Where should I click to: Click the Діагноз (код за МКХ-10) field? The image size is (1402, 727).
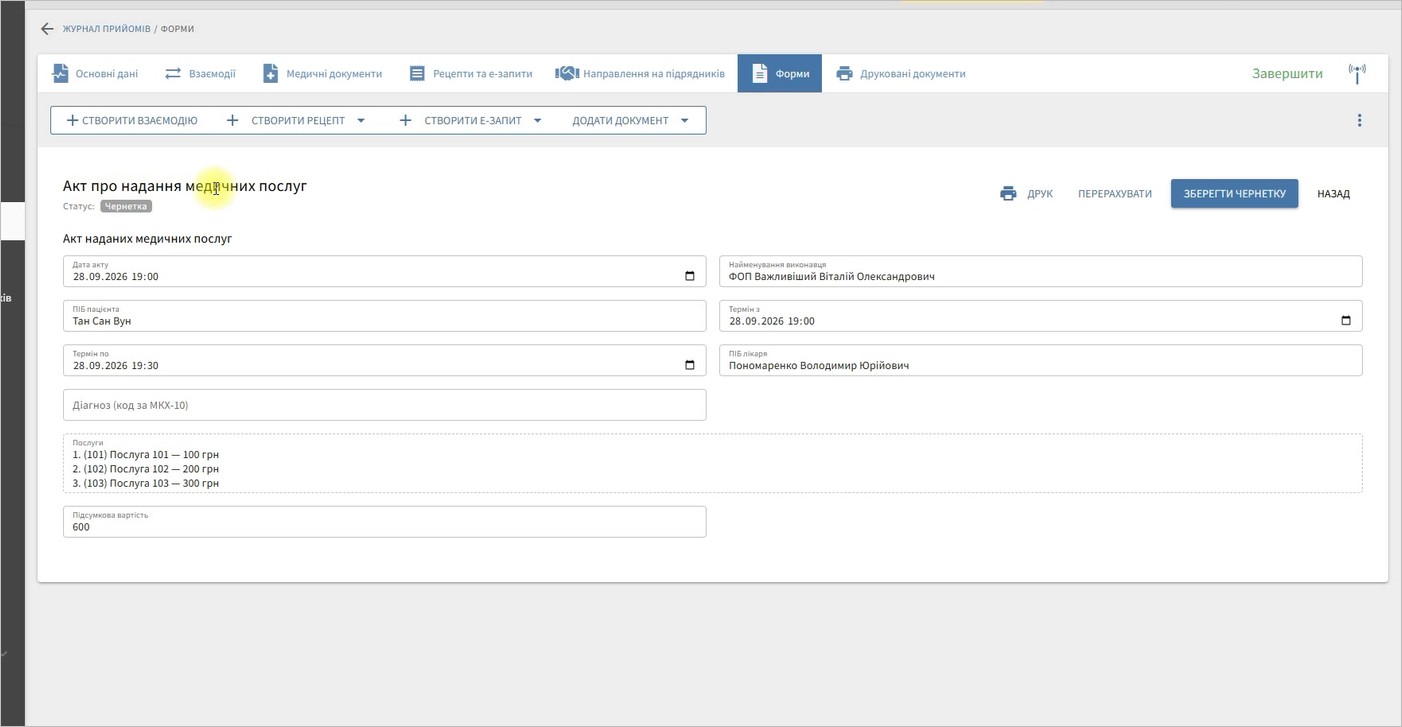coord(384,405)
